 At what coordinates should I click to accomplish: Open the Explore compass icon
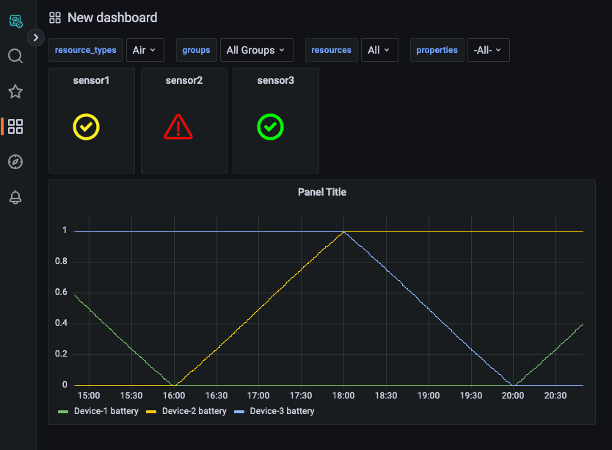point(15,162)
